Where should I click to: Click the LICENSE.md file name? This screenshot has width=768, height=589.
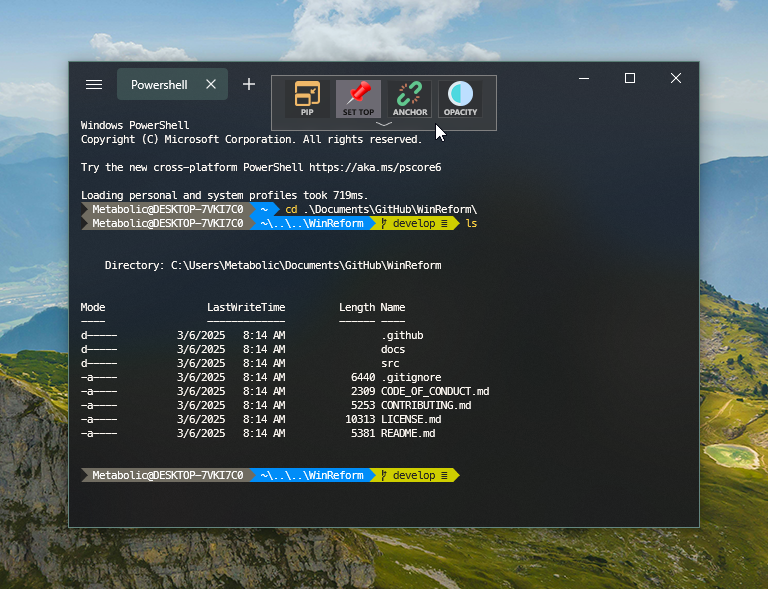410,419
